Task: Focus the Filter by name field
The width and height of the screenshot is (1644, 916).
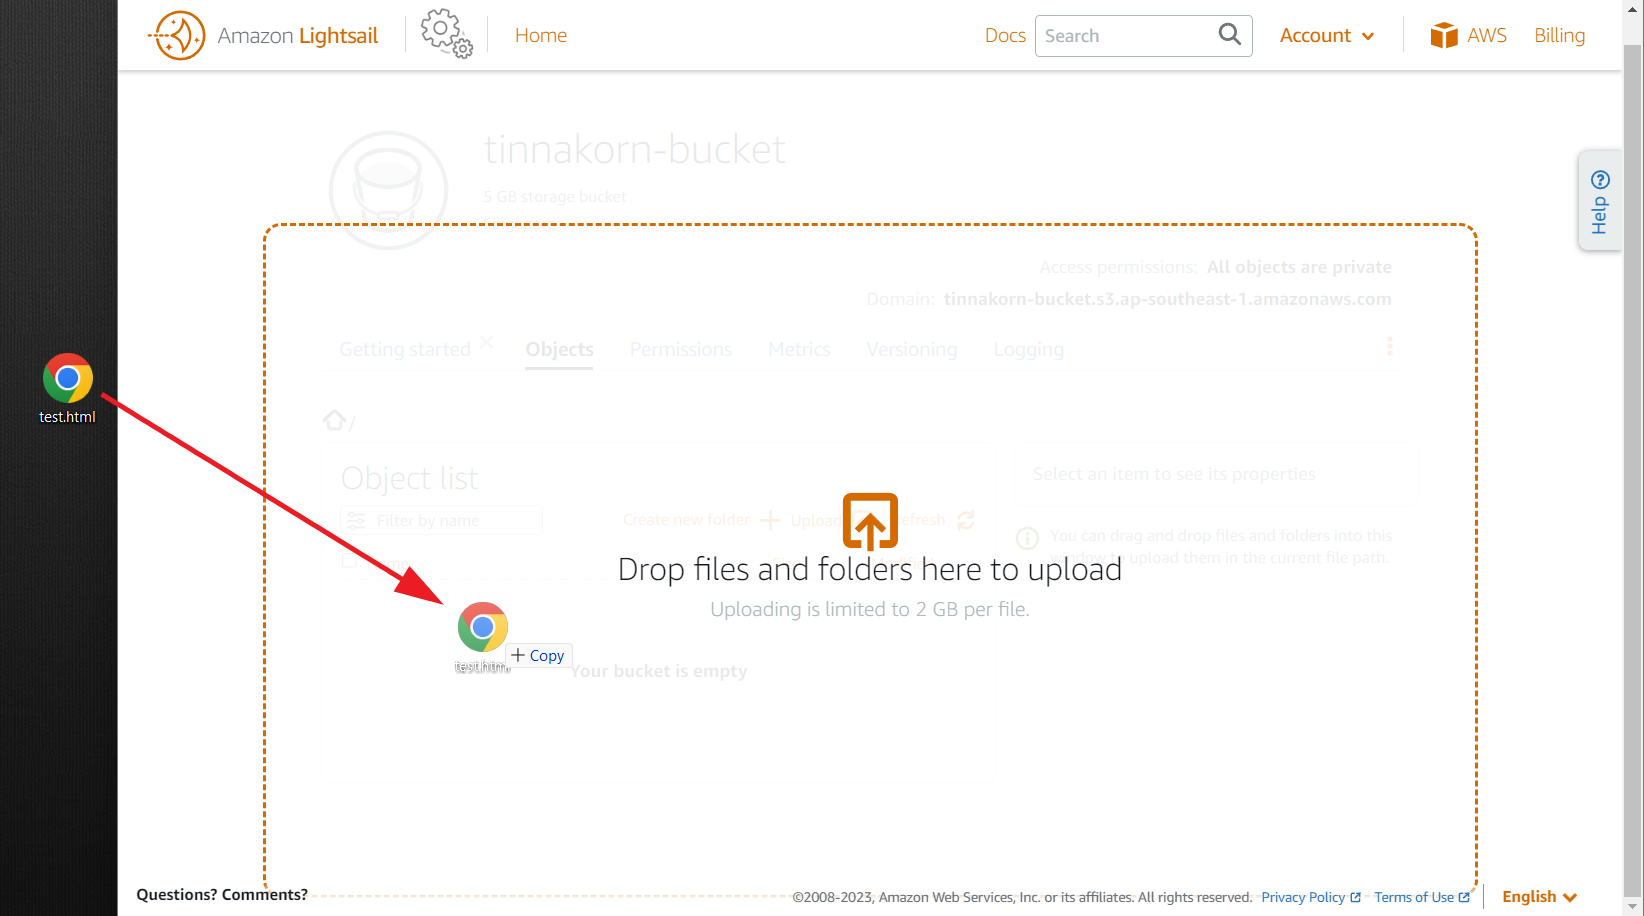Action: coord(441,520)
